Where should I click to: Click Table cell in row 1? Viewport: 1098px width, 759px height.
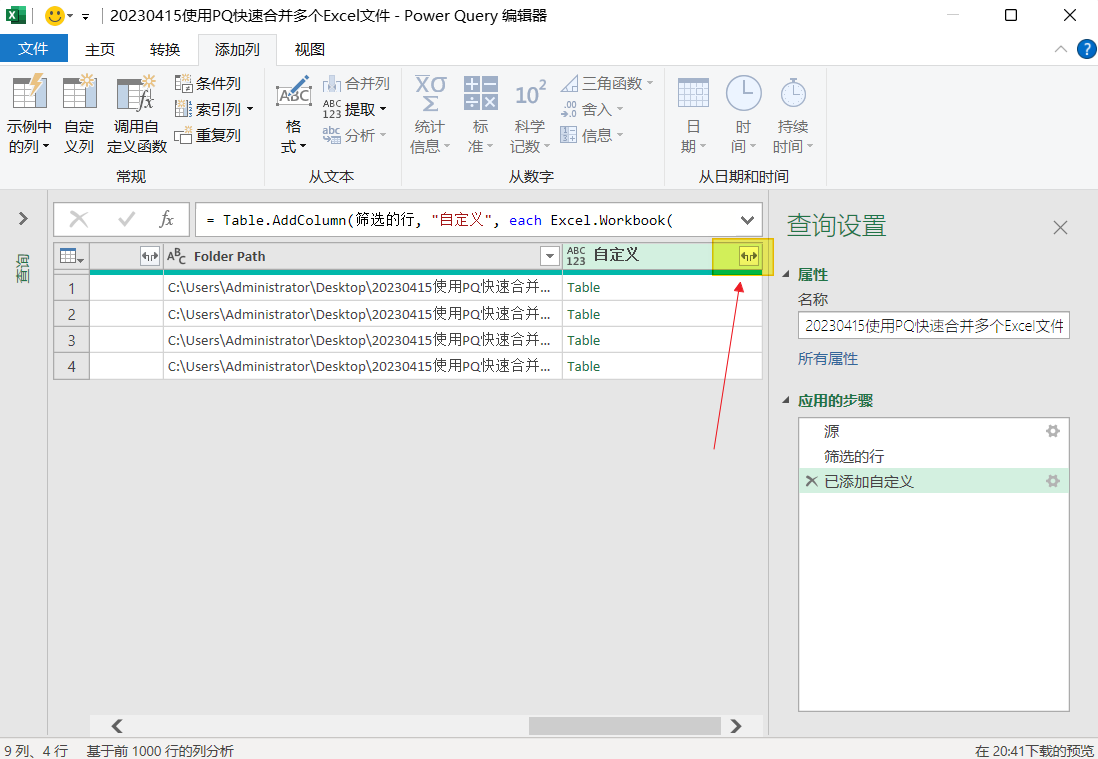tap(662, 288)
